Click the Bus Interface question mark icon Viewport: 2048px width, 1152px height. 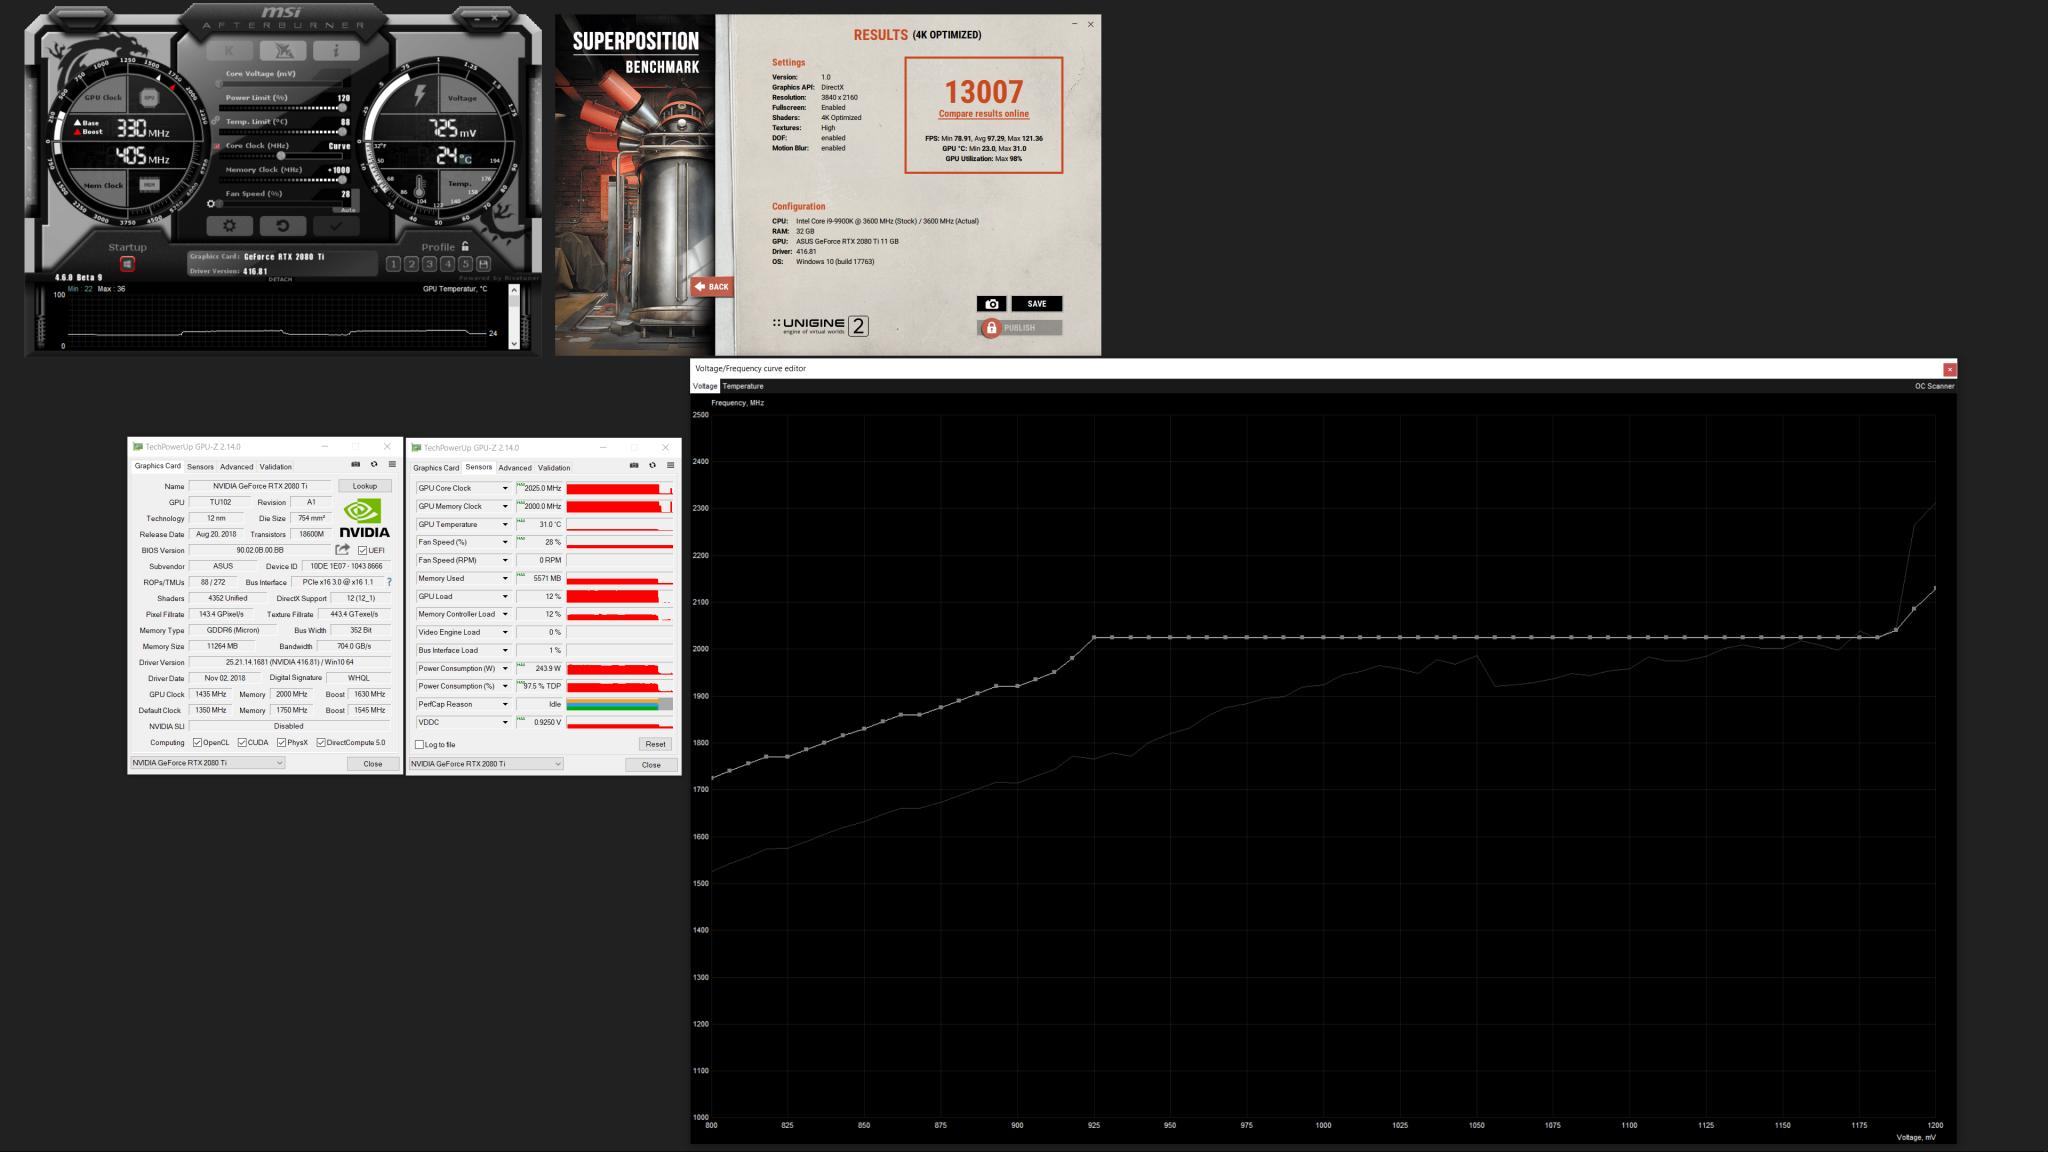pyautogui.click(x=389, y=582)
